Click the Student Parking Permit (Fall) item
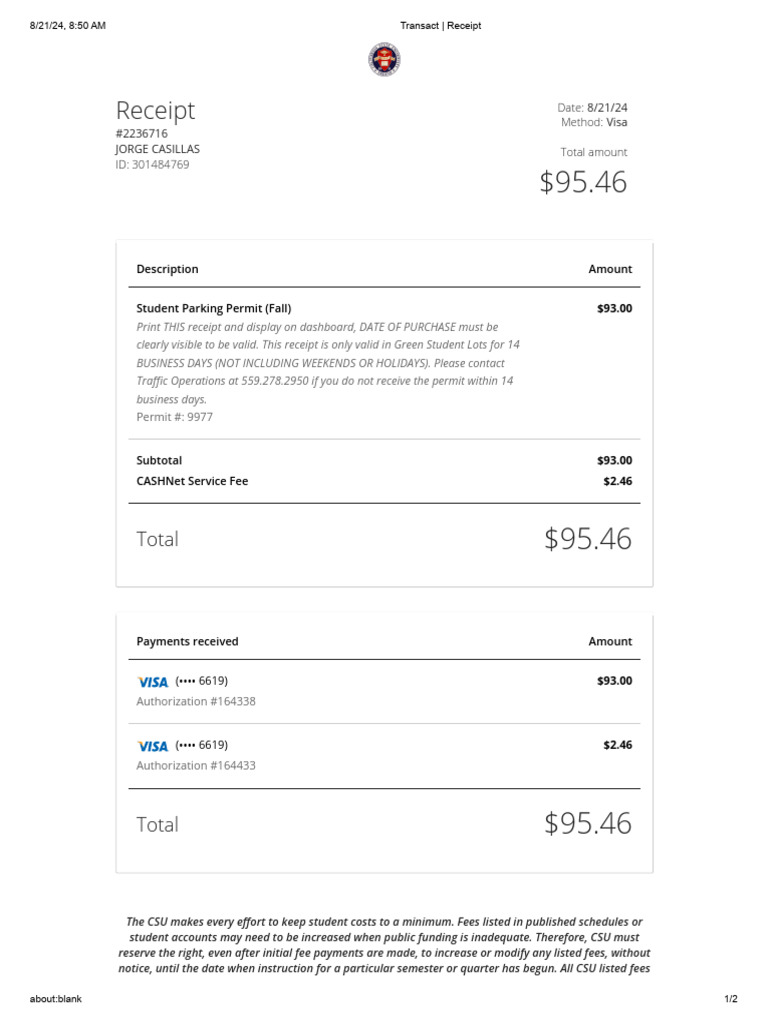Screen dimensions: 768x1024 pos(214,308)
